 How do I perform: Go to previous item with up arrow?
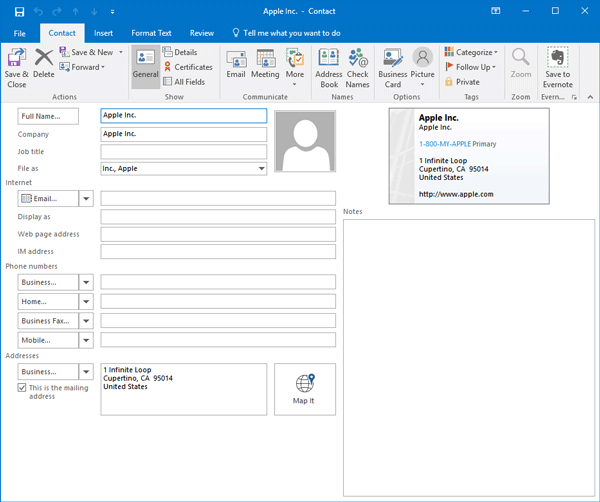(x=75, y=11)
